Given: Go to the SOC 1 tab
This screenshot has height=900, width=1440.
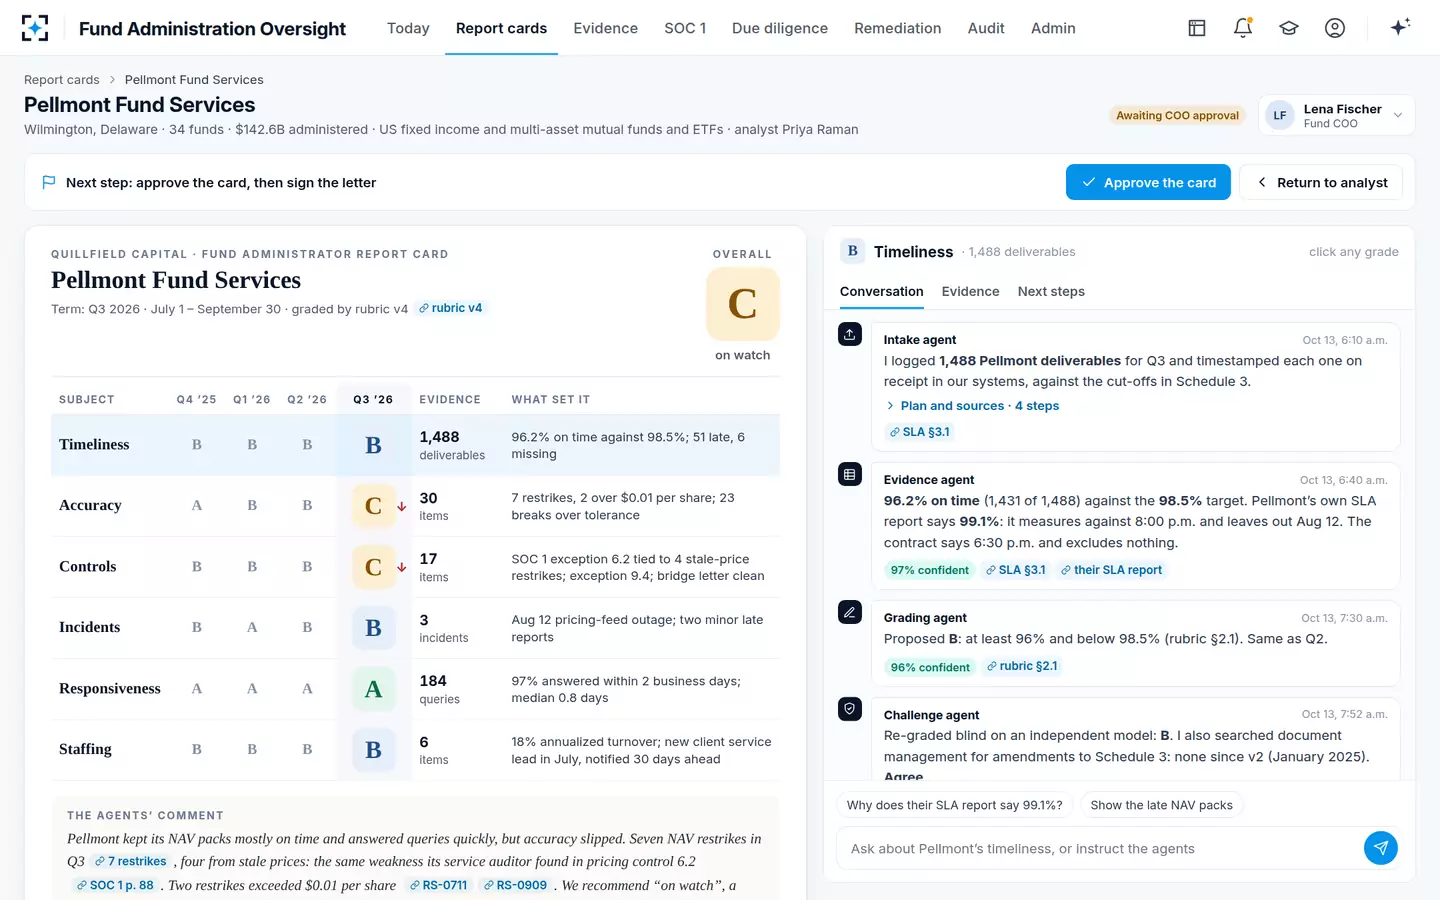Looking at the screenshot, I should click(x=685, y=28).
